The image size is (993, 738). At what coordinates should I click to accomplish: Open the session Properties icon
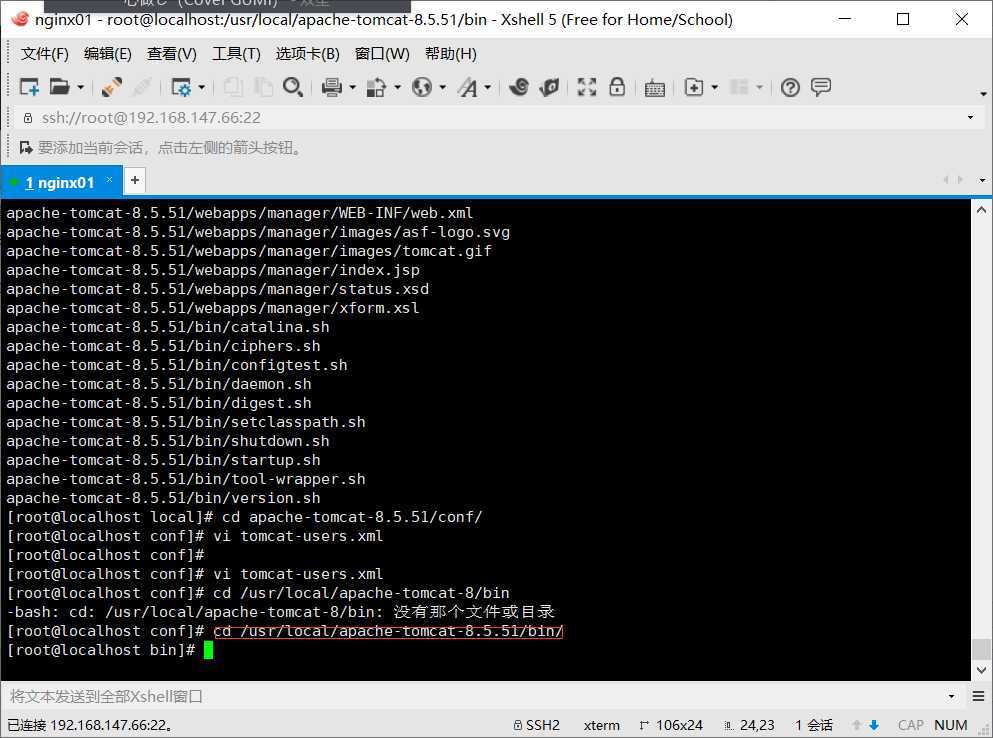click(181, 87)
